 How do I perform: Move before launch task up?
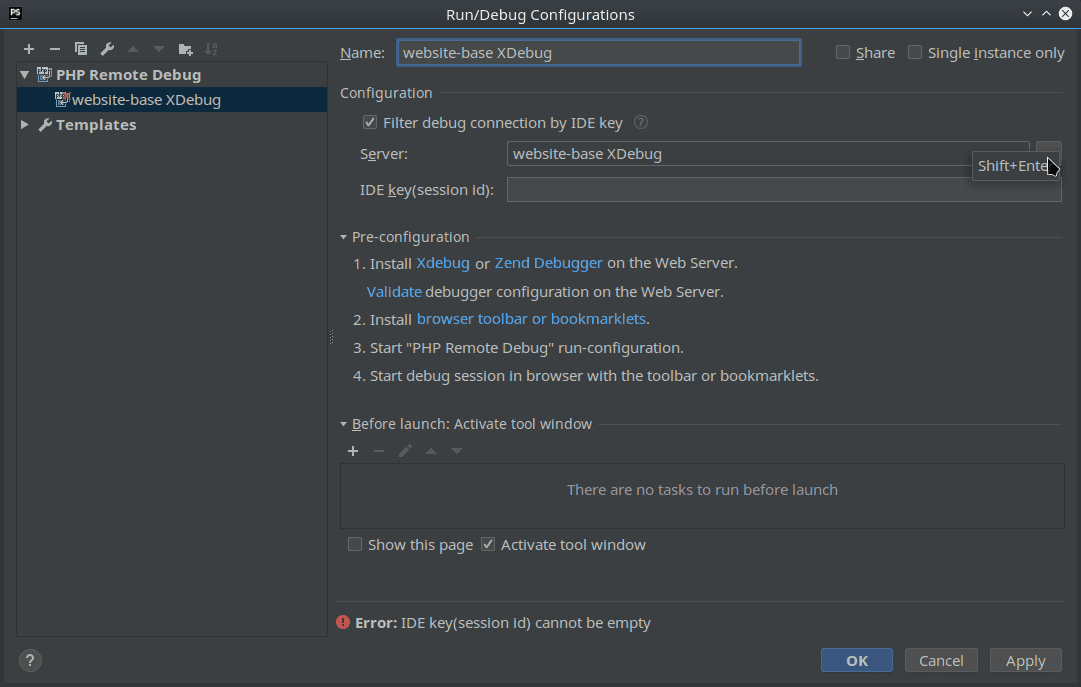point(431,451)
